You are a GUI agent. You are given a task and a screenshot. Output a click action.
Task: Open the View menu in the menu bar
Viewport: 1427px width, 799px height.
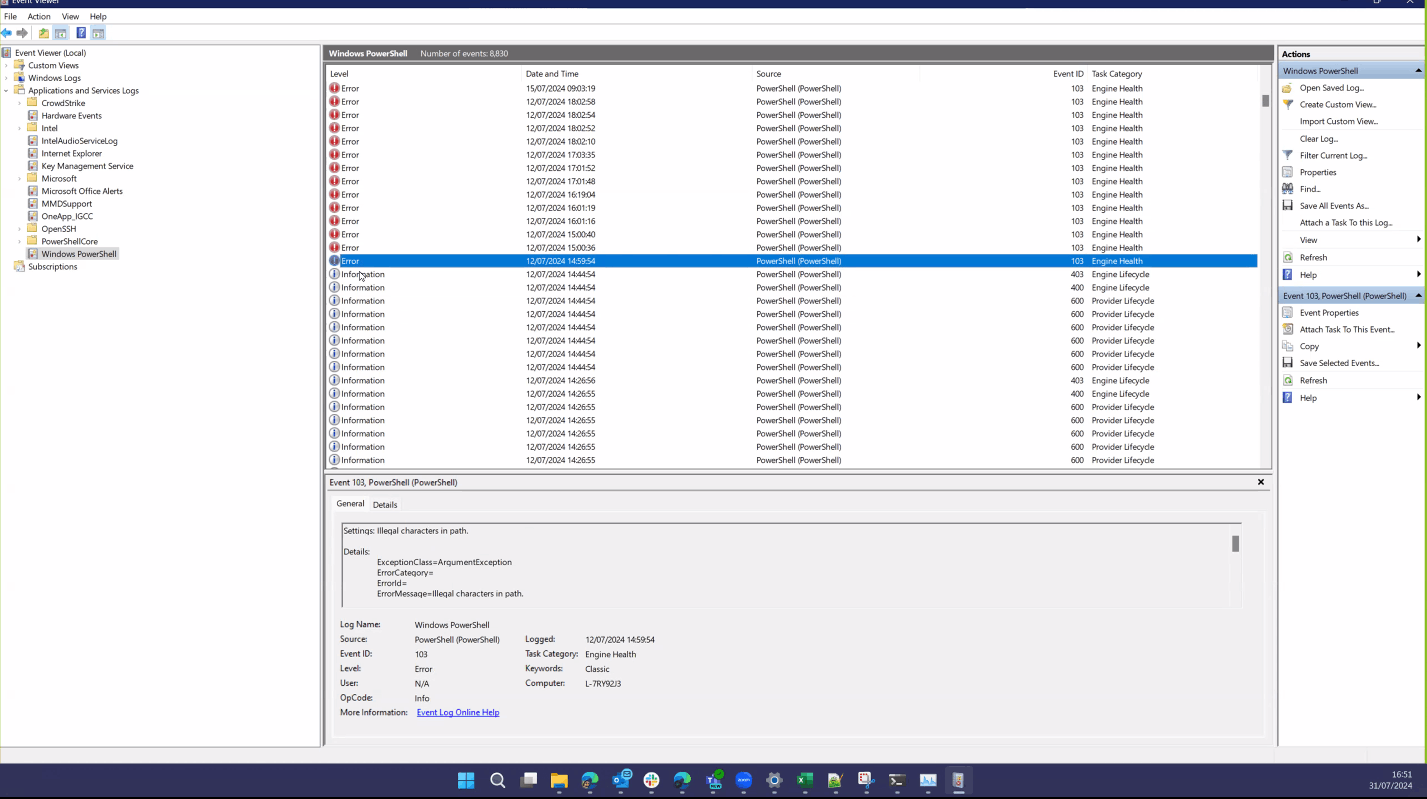tap(70, 17)
